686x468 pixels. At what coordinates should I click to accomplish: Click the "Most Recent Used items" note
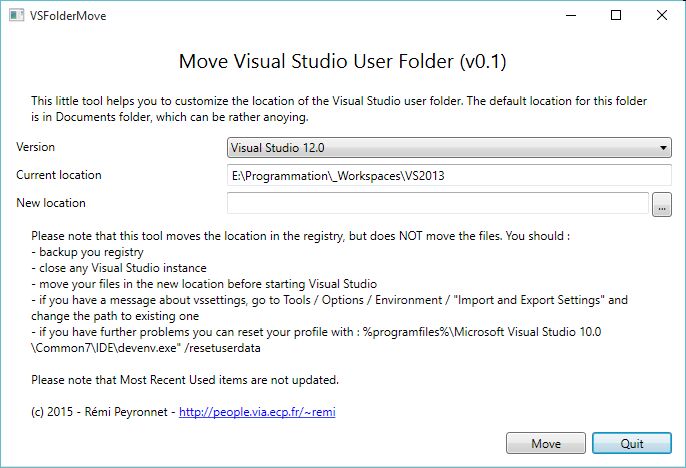(185, 380)
